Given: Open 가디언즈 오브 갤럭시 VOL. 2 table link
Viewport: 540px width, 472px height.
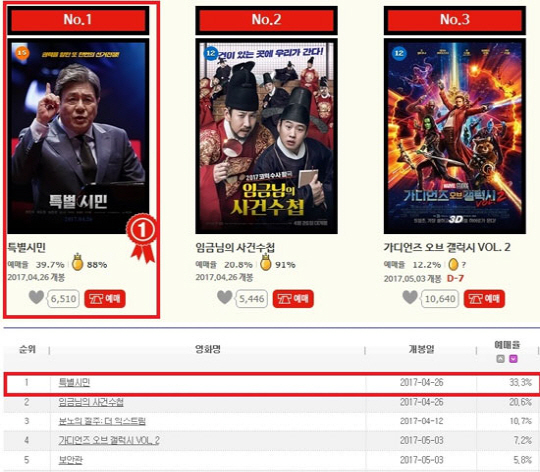Looking at the screenshot, I should pyautogui.click(x=109, y=440).
